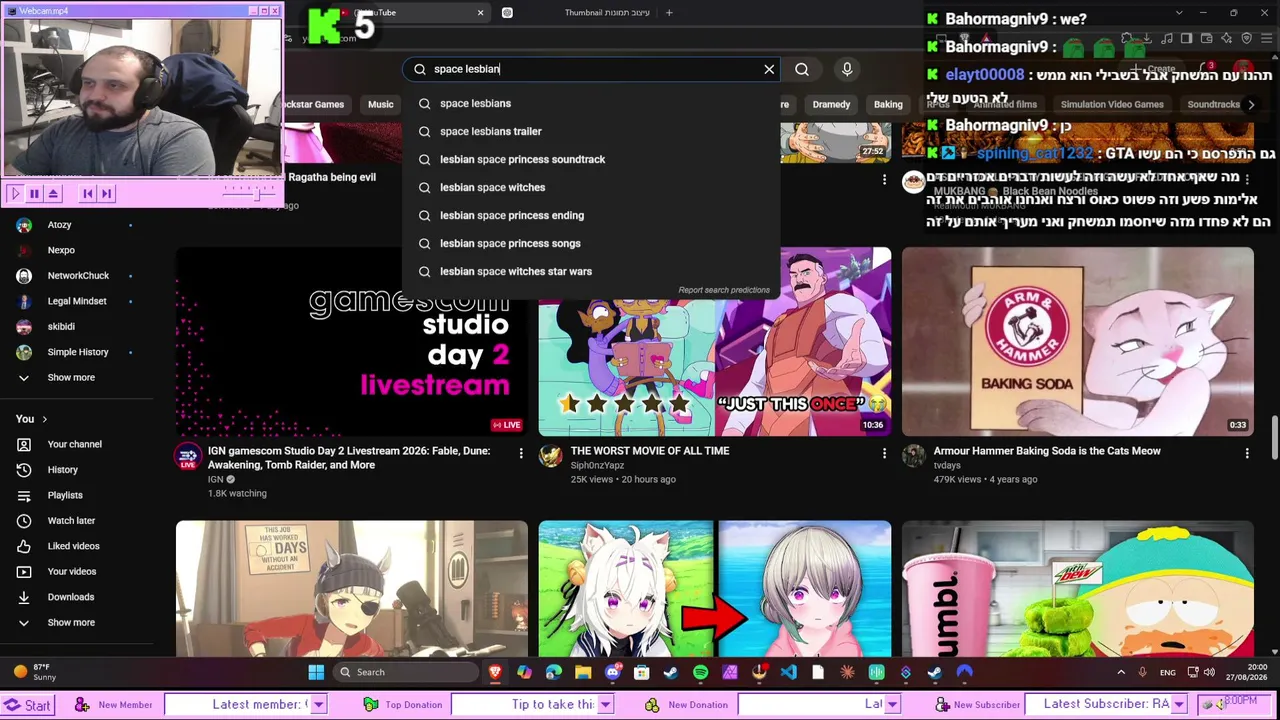Screen dimensions: 1280x720
Task: Pick 'lesbian space princess songs' suggestion
Action: 591,243
